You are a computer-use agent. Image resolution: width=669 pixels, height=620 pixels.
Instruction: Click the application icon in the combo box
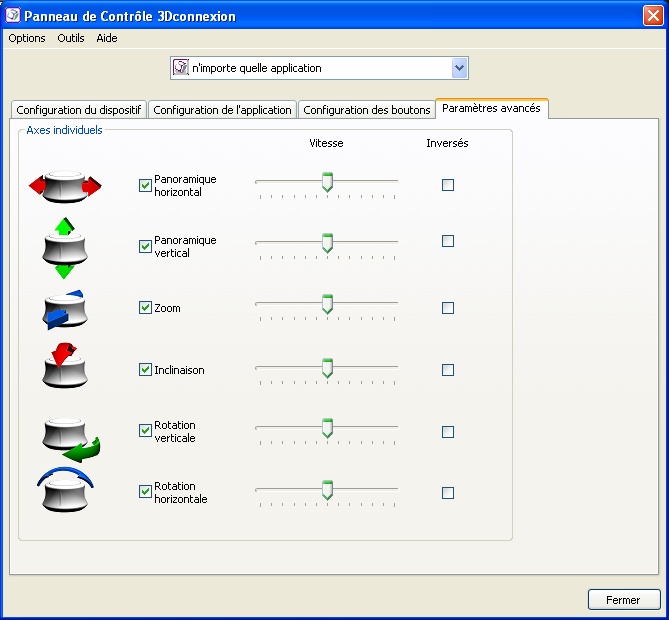tap(180, 67)
